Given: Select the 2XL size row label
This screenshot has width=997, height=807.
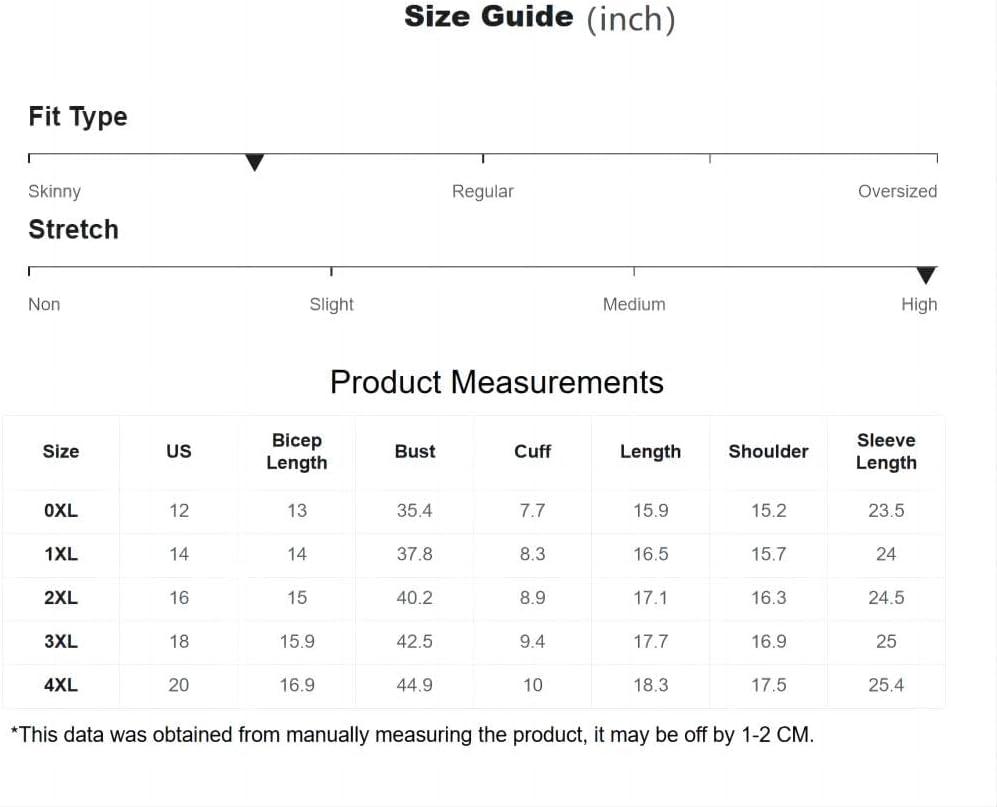Looking at the screenshot, I should click(x=61, y=598).
